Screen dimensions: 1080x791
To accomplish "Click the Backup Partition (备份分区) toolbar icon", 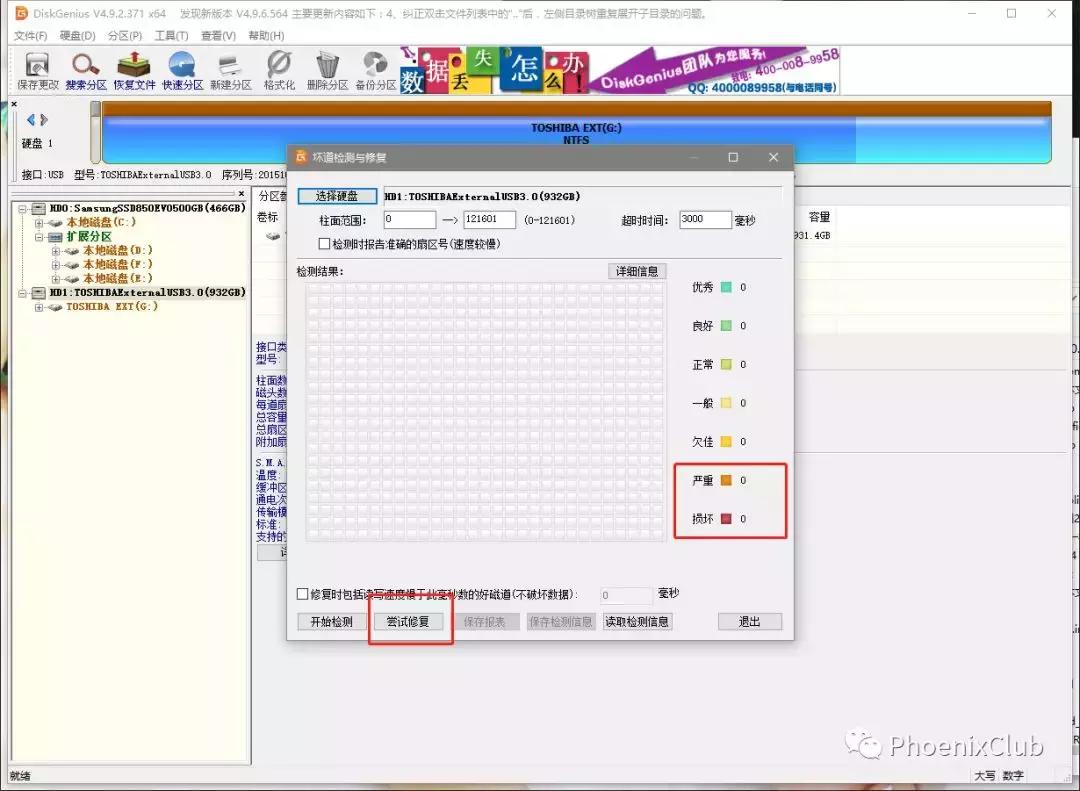I will click(375, 71).
